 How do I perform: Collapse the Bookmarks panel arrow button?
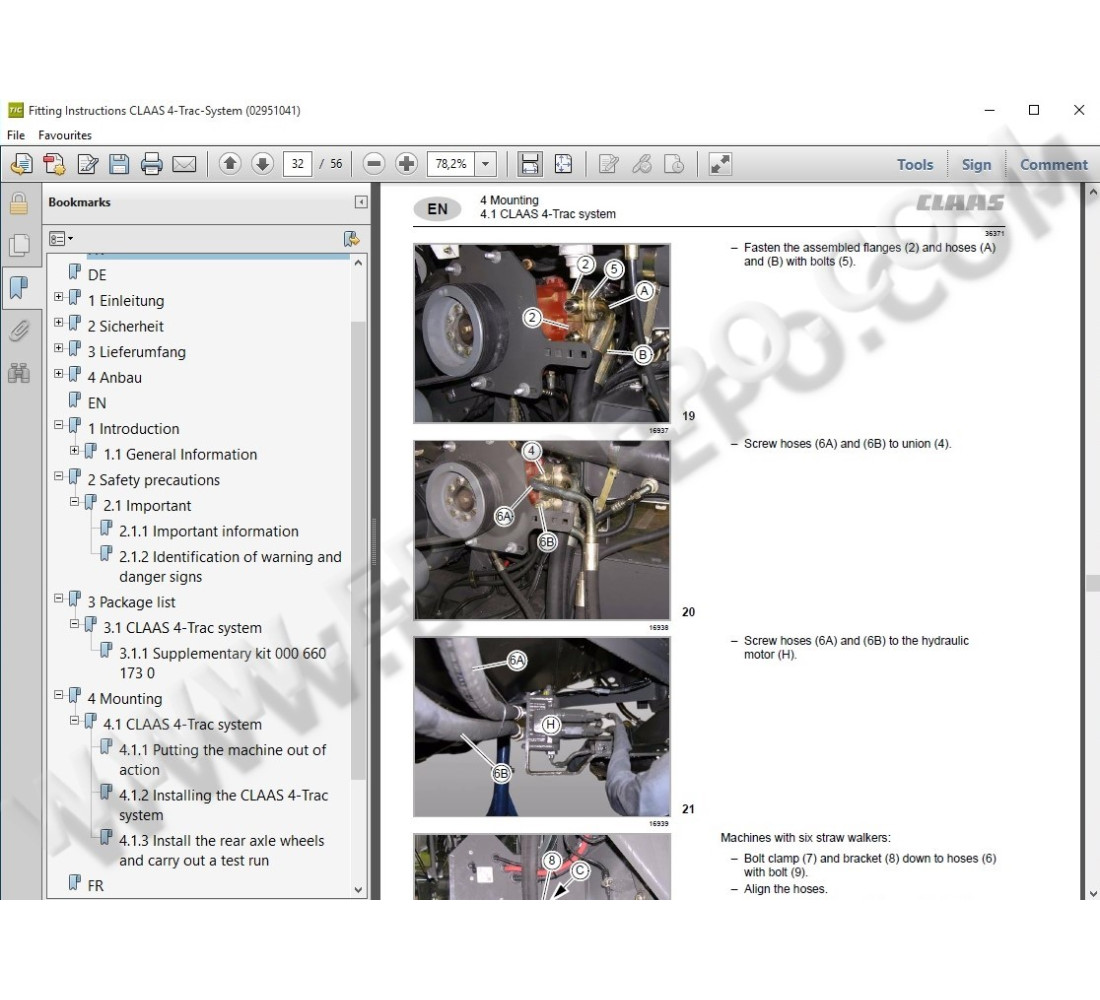(361, 202)
